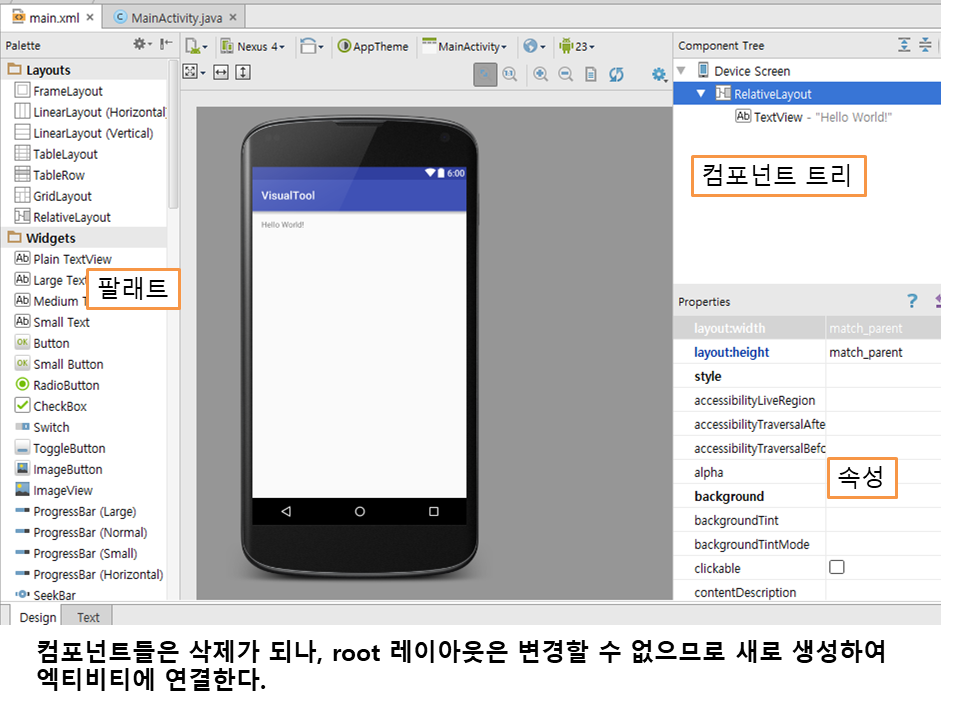This screenshot has width=960, height=720.
Task: Toggle layout width expand-horizontal icon
Action: [x=221, y=72]
